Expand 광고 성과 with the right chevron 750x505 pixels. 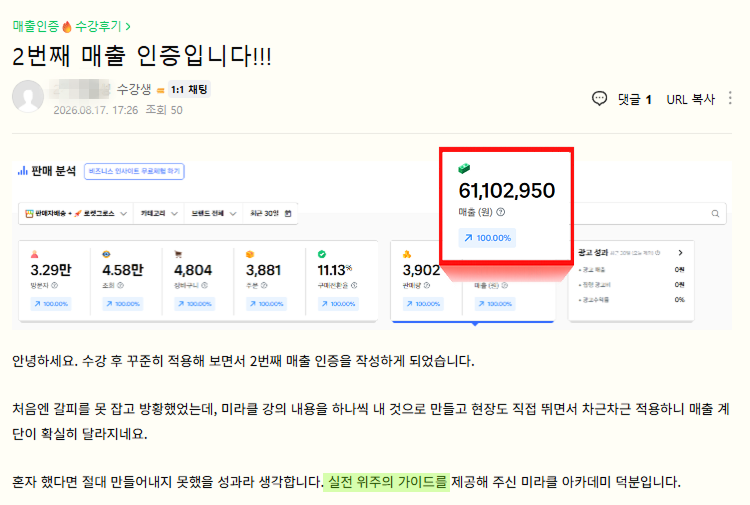click(680, 252)
